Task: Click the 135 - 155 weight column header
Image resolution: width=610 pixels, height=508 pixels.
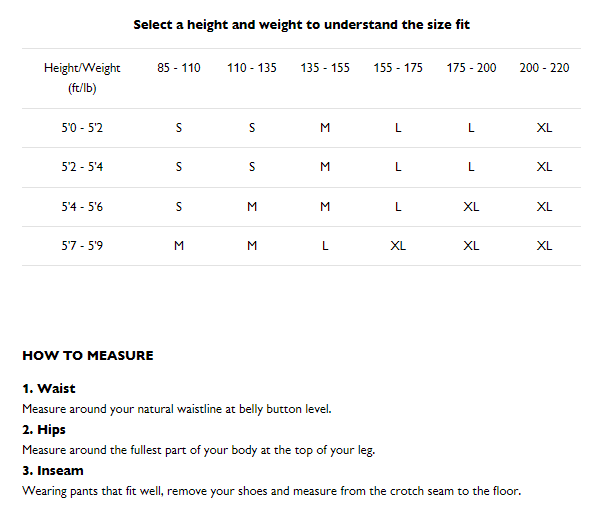Action: tap(325, 68)
